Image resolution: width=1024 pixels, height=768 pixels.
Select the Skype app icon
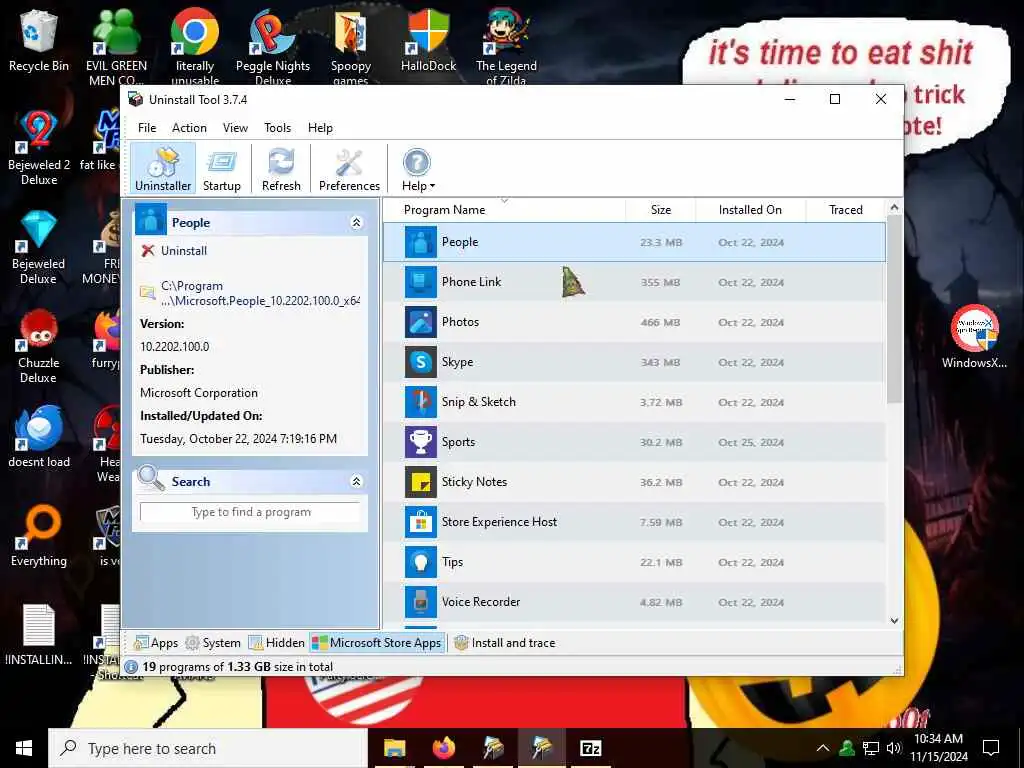point(421,362)
